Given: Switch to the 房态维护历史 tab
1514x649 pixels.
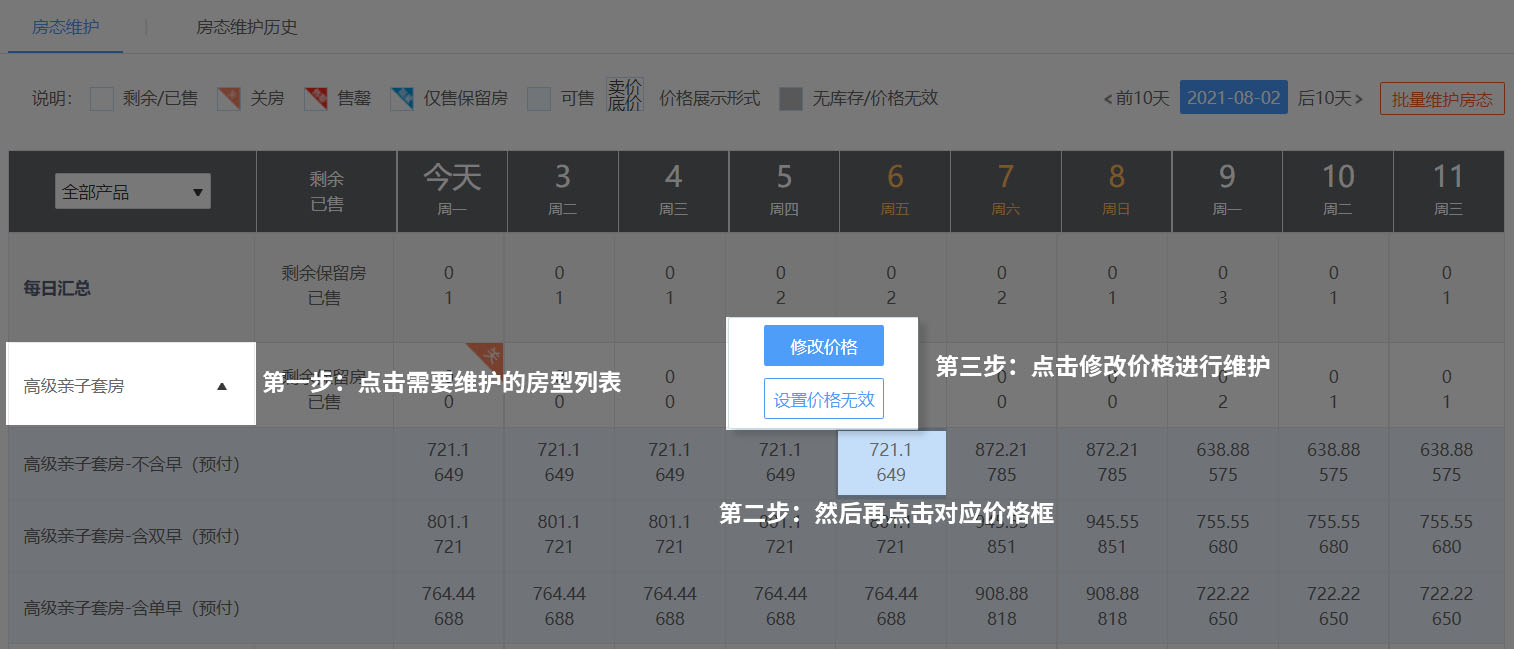Looking at the screenshot, I should tap(247, 27).
